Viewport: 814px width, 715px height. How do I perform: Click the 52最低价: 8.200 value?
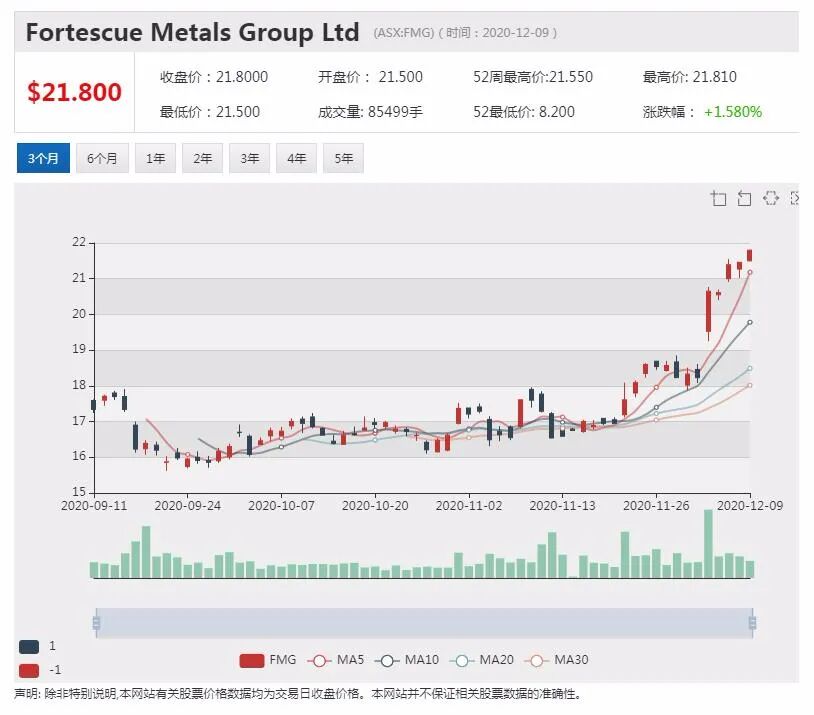pos(524,112)
